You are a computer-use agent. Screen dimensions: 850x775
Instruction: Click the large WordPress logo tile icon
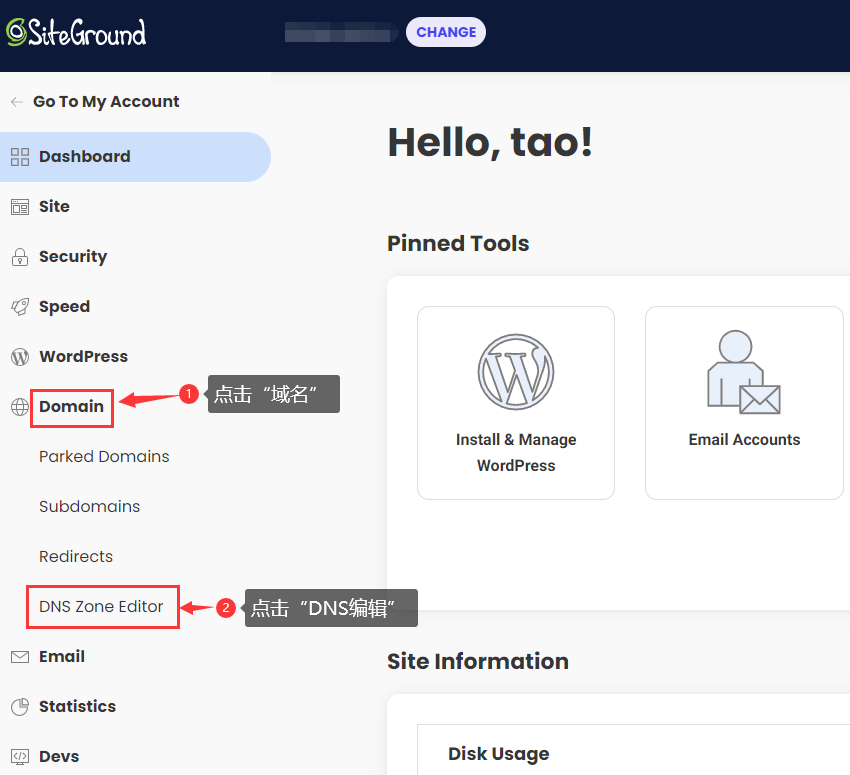coord(516,372)
